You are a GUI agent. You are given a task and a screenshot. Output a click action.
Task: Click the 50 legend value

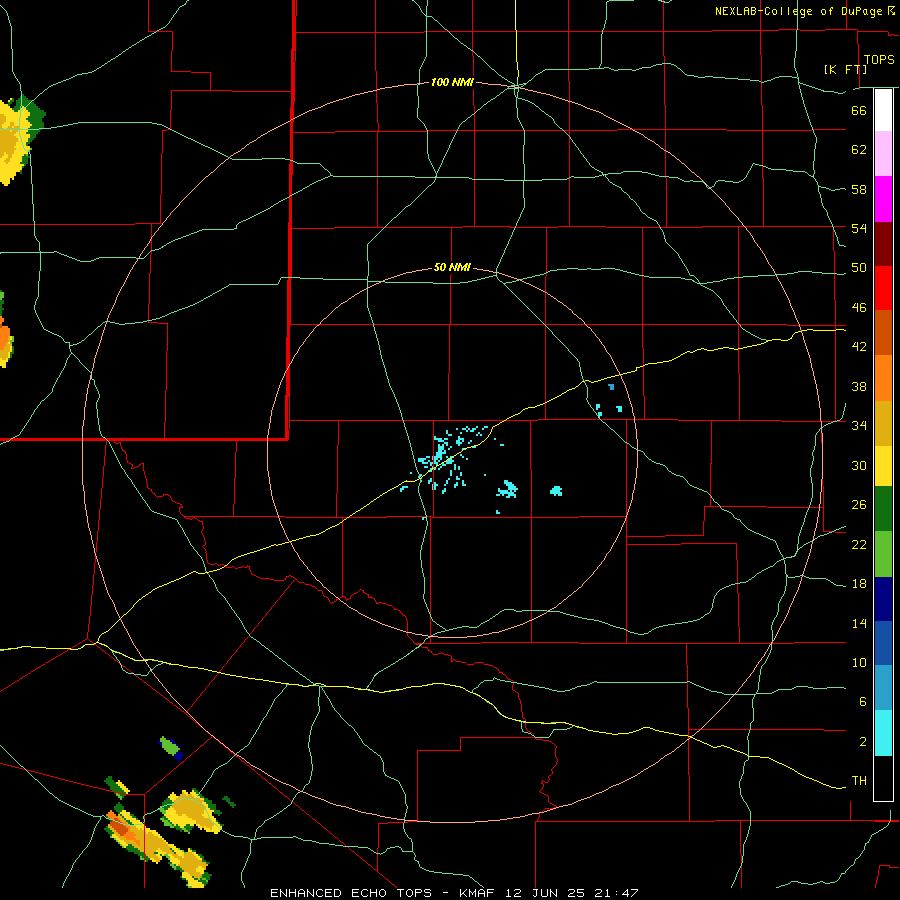(x=859, y=267)
